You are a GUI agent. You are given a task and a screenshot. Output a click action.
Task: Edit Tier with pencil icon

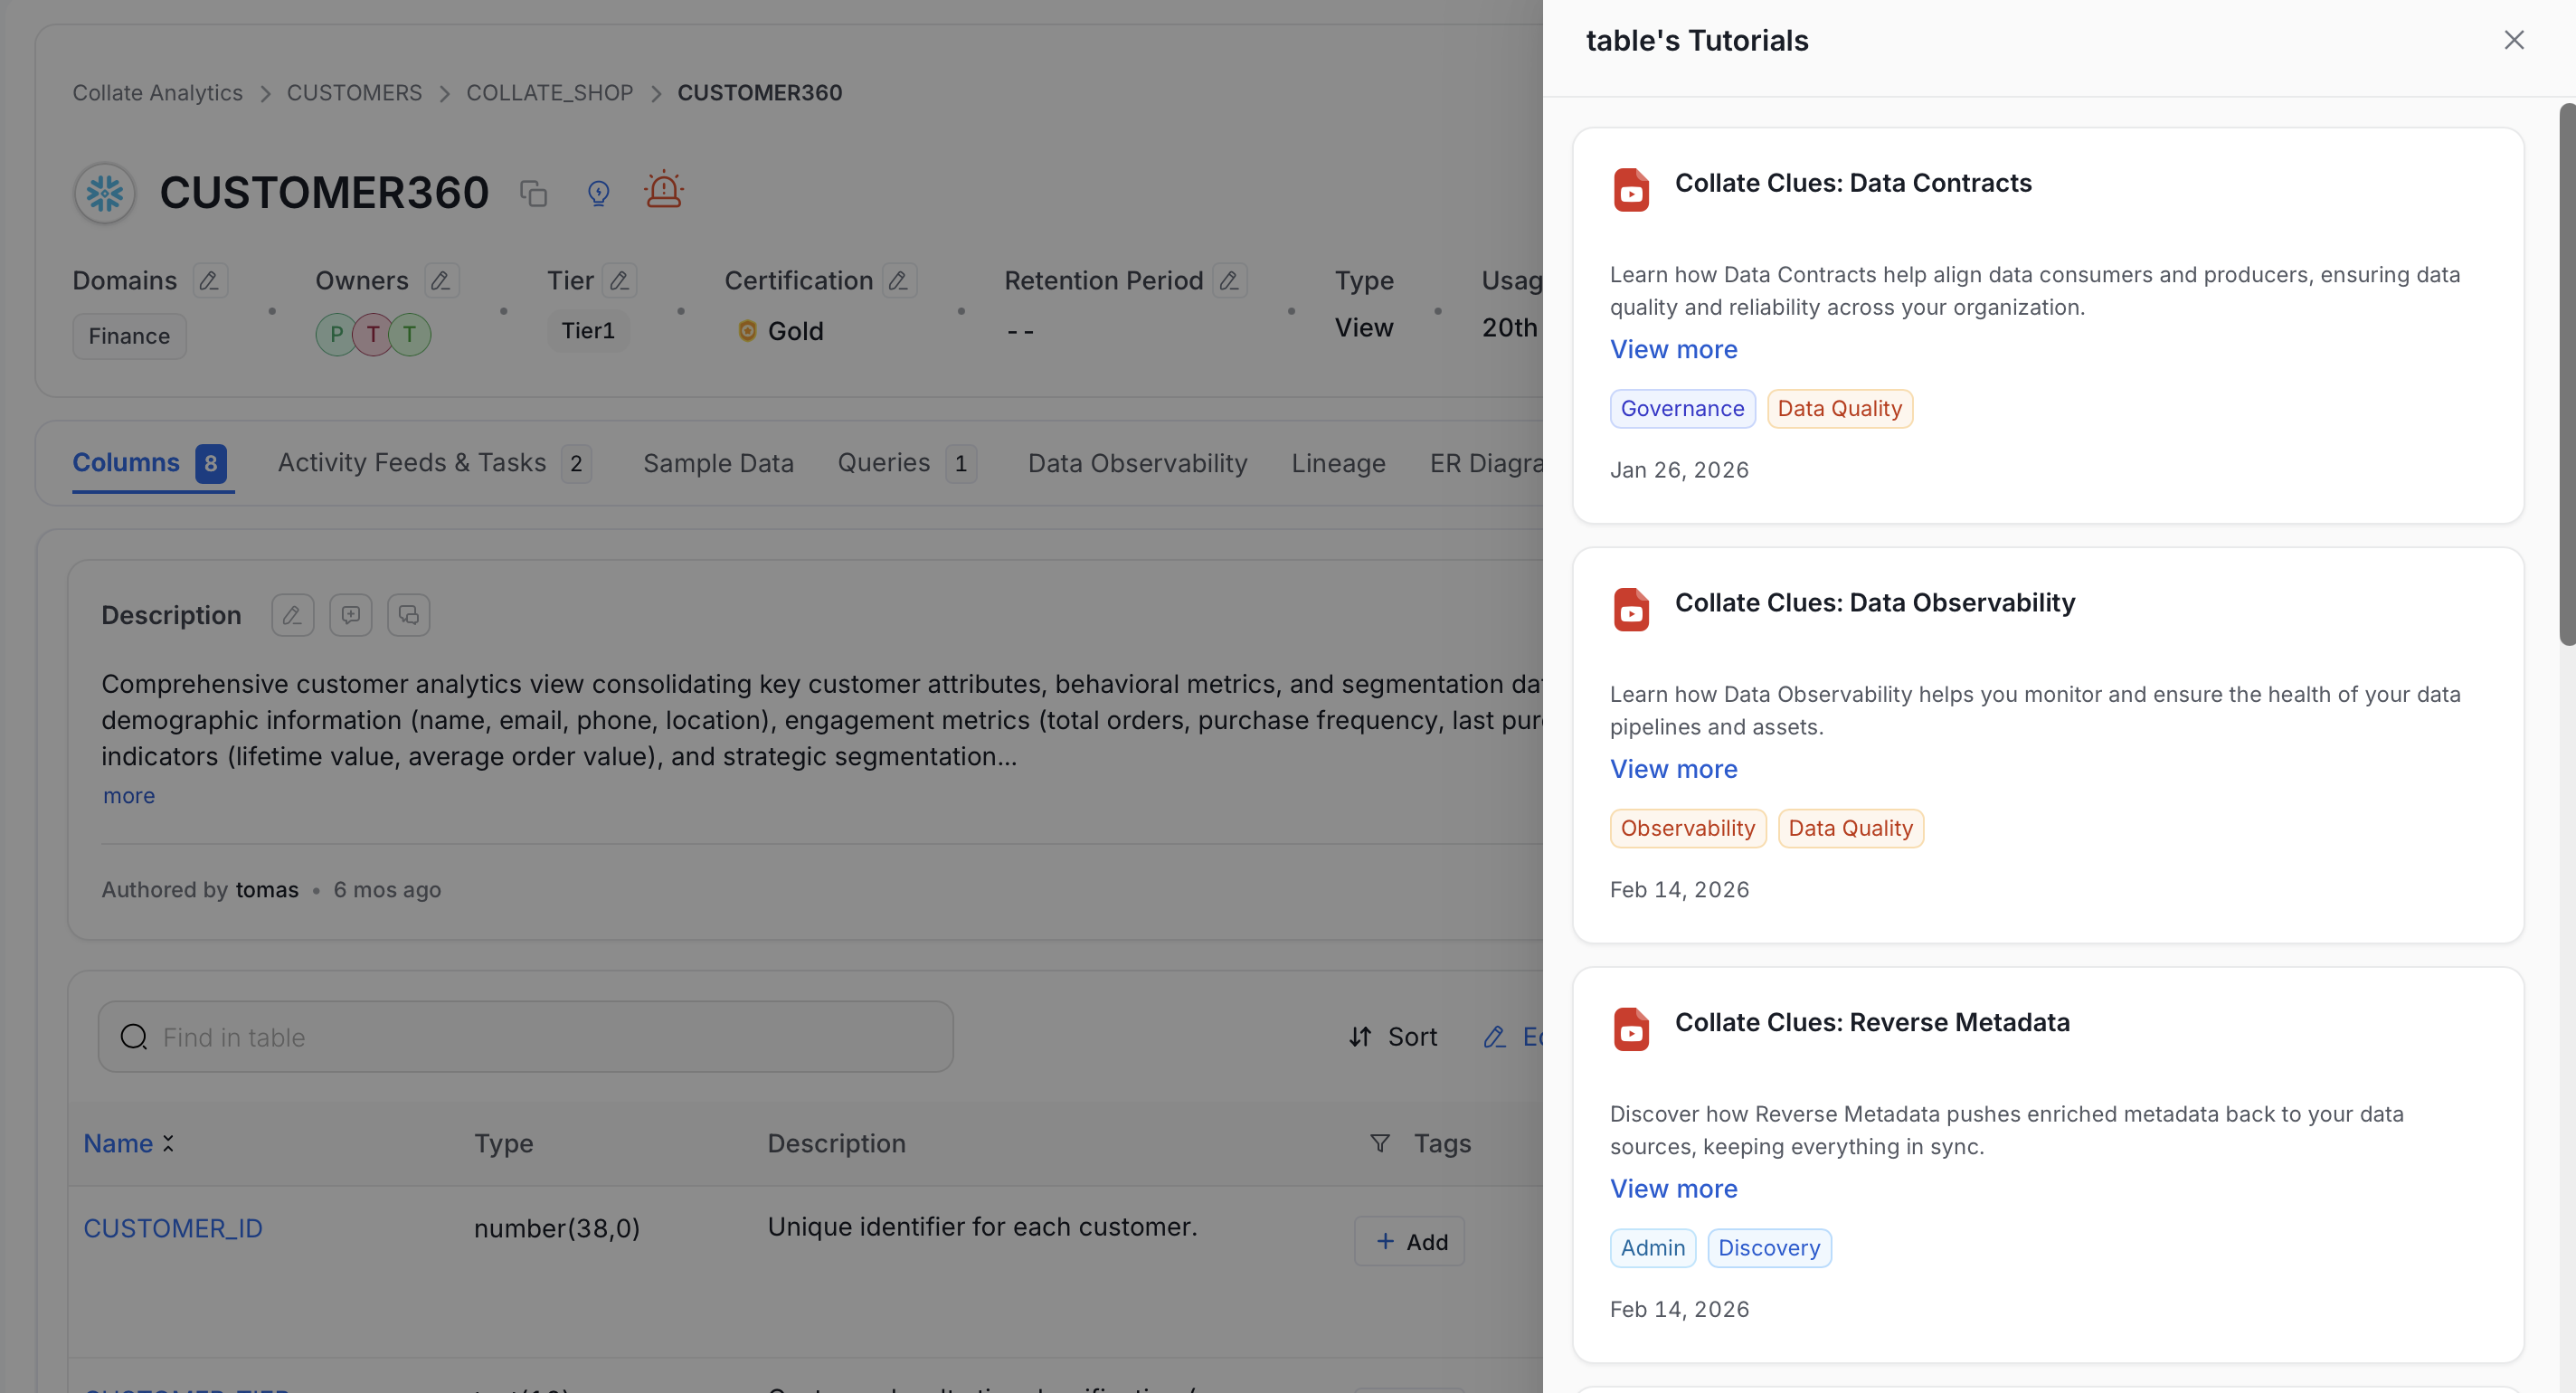coord(620,281)
